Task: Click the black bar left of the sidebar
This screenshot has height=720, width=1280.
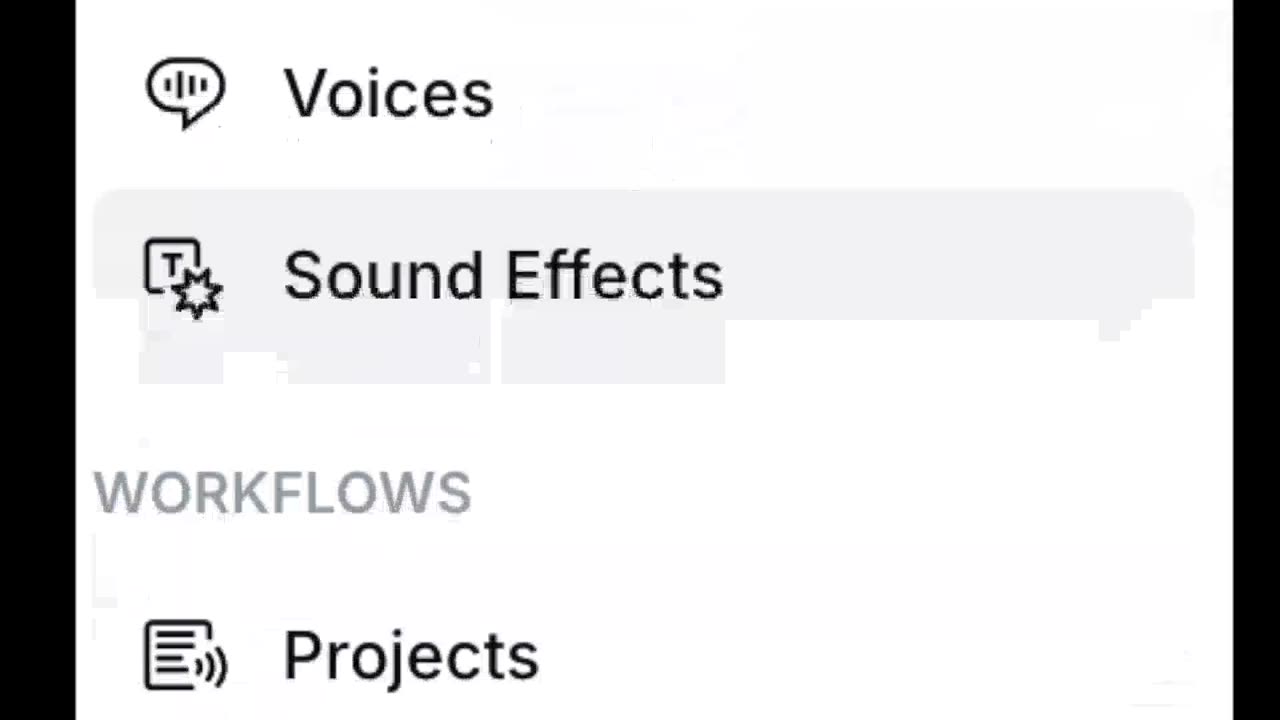Action: tap(37, 360)
